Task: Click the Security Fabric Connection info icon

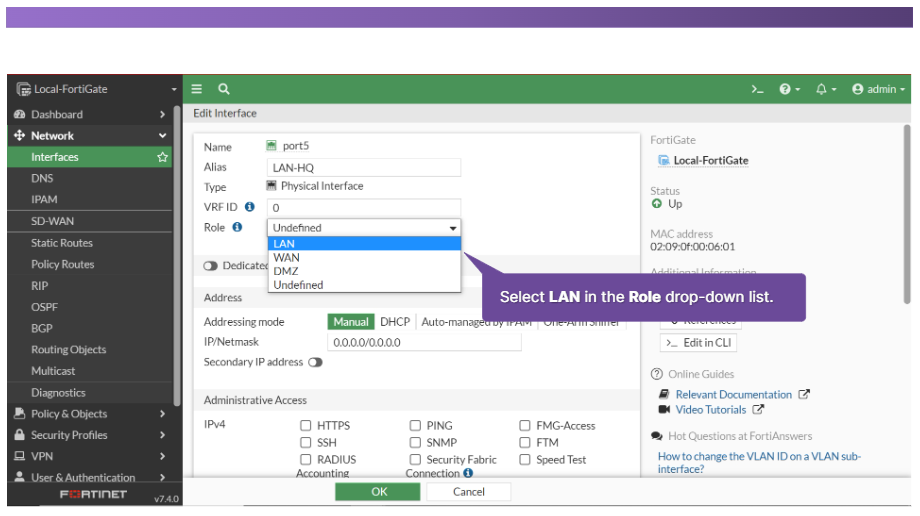Action: 468,473
